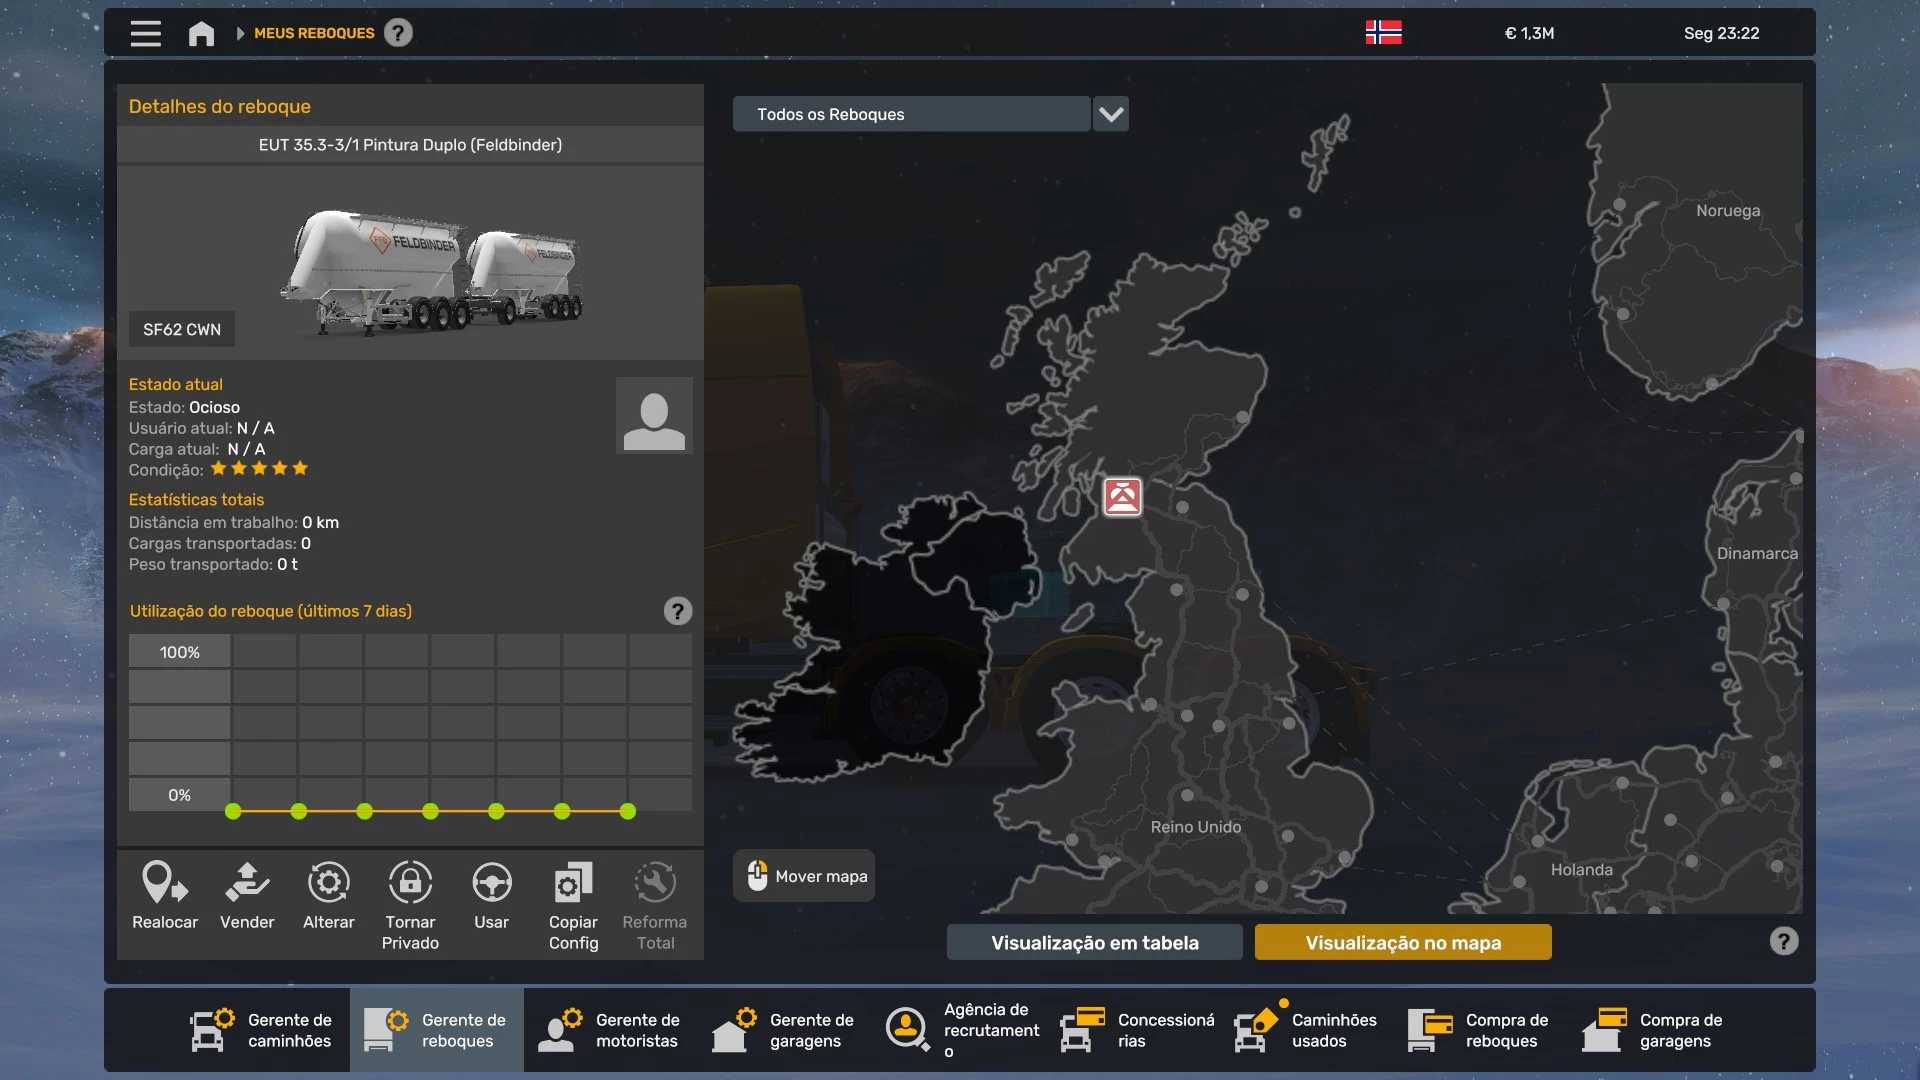The image size is (1920, 1080).
Task: Open Gerente de motoristas tab
Action: [611, 1030]
